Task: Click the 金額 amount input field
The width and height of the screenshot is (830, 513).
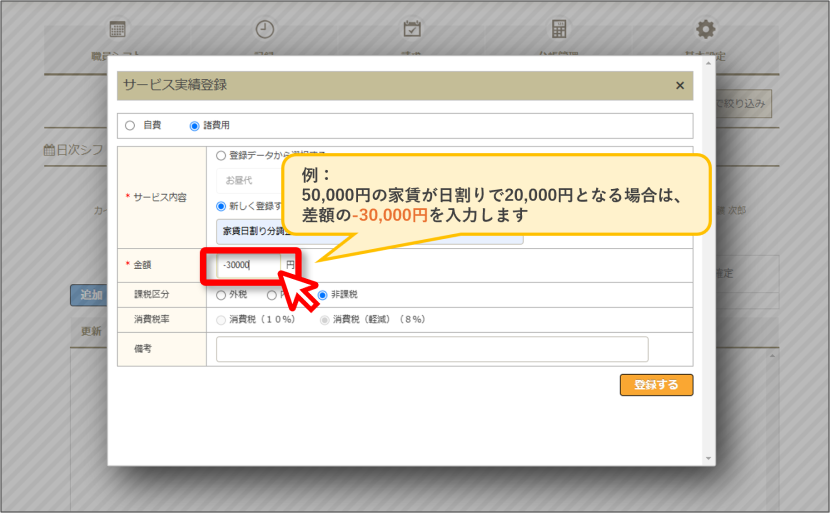Action: point(249,265)
